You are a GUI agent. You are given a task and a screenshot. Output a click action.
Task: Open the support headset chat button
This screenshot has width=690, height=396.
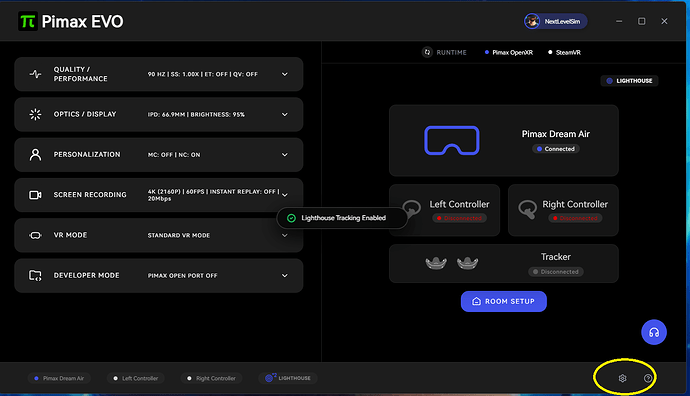653,332
